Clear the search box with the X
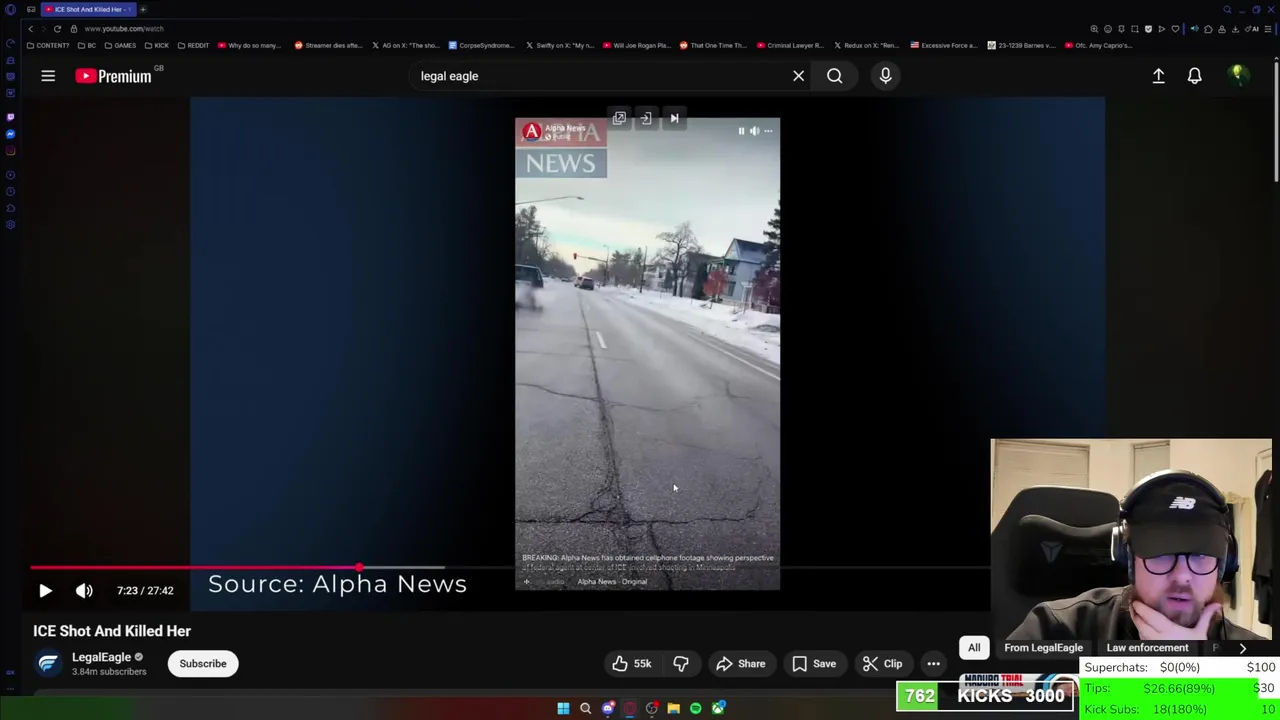 (x=798, y=76)
